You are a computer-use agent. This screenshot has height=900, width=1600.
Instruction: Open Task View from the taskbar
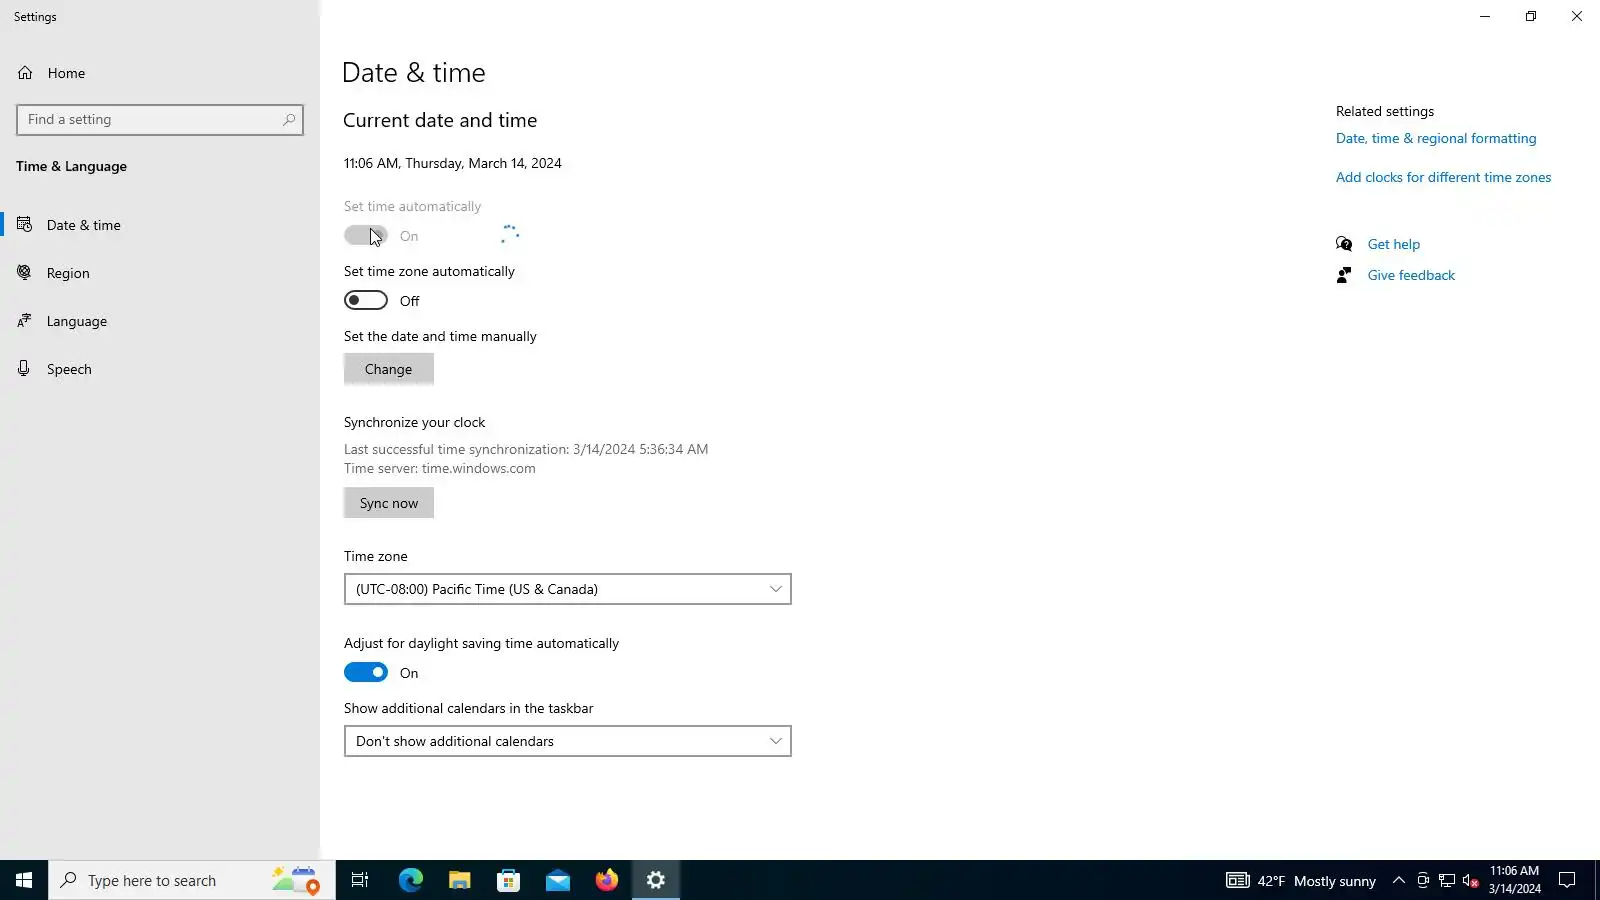click(x=360, y=880)
